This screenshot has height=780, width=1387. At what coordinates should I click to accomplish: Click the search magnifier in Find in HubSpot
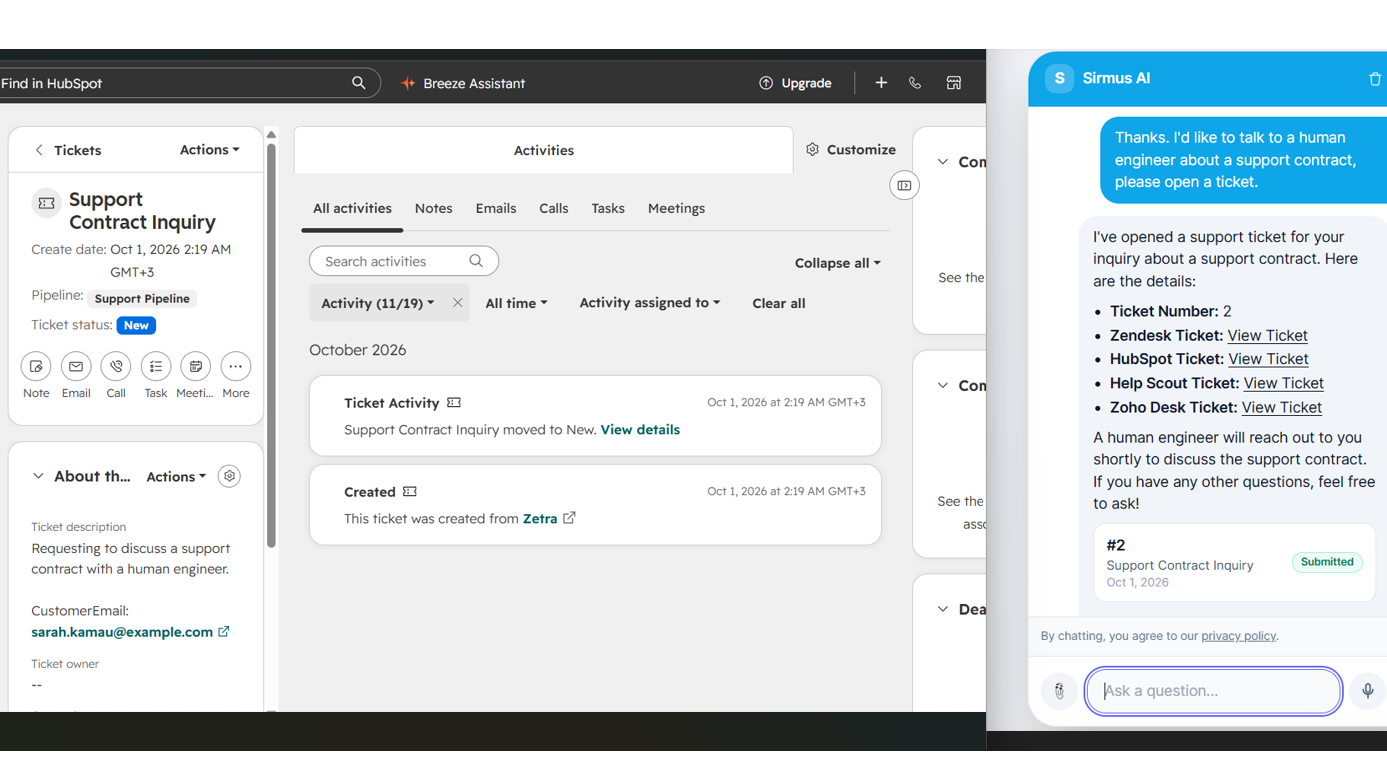358,83
